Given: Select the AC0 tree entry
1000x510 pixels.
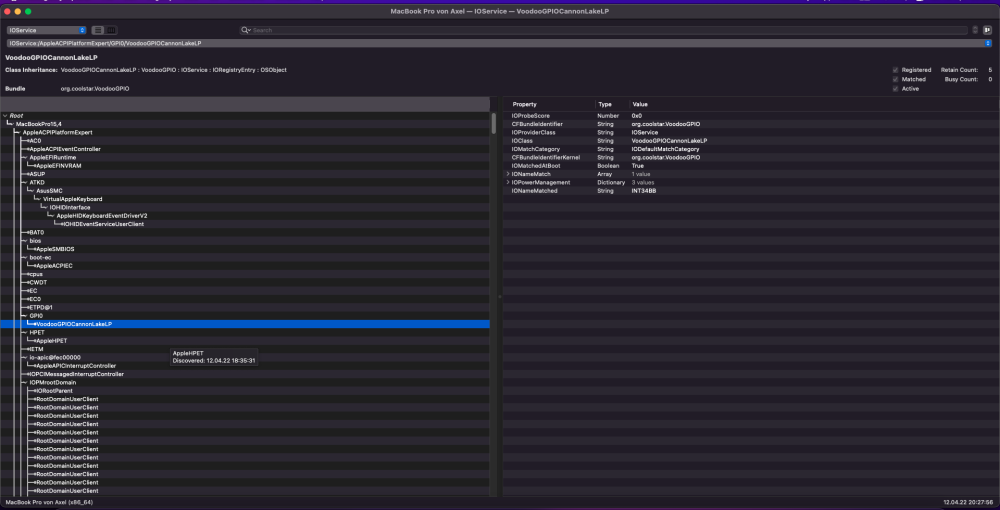Looking at the screenshot, I should (35, 141).
